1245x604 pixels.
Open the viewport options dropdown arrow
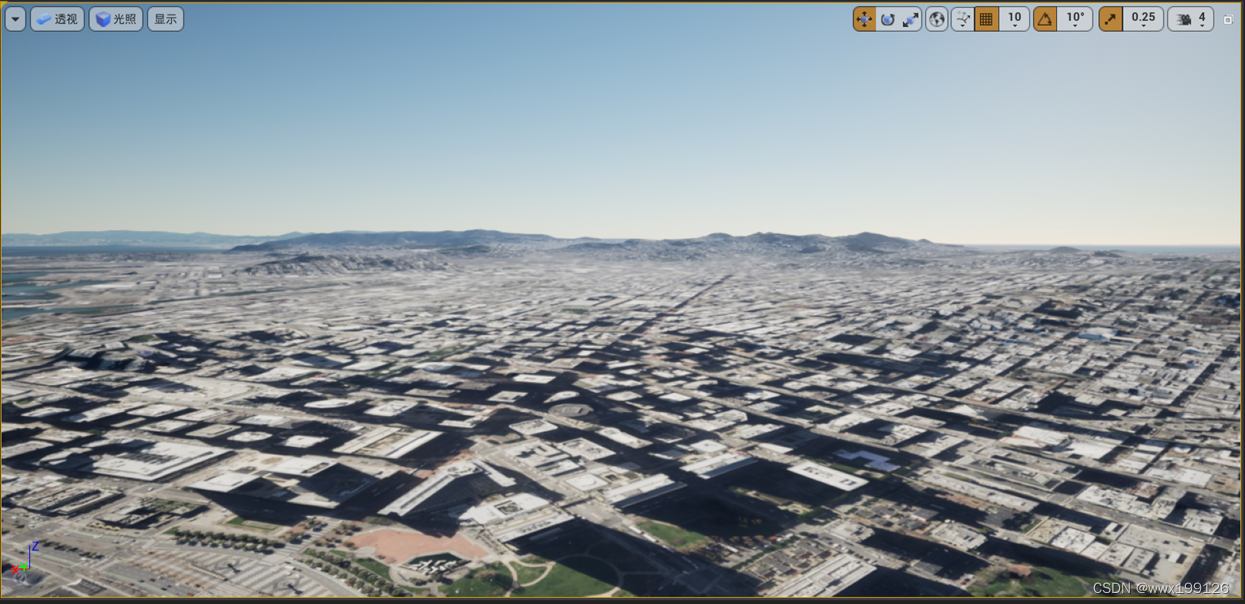pos(14,18)
